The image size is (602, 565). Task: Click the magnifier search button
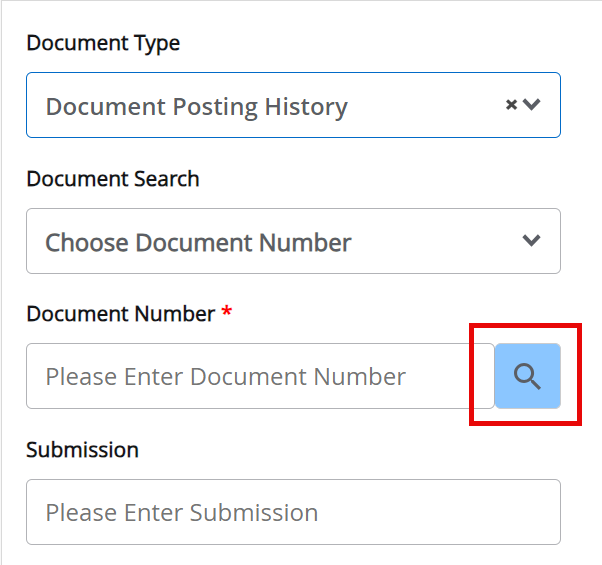(x=527, y=376)
